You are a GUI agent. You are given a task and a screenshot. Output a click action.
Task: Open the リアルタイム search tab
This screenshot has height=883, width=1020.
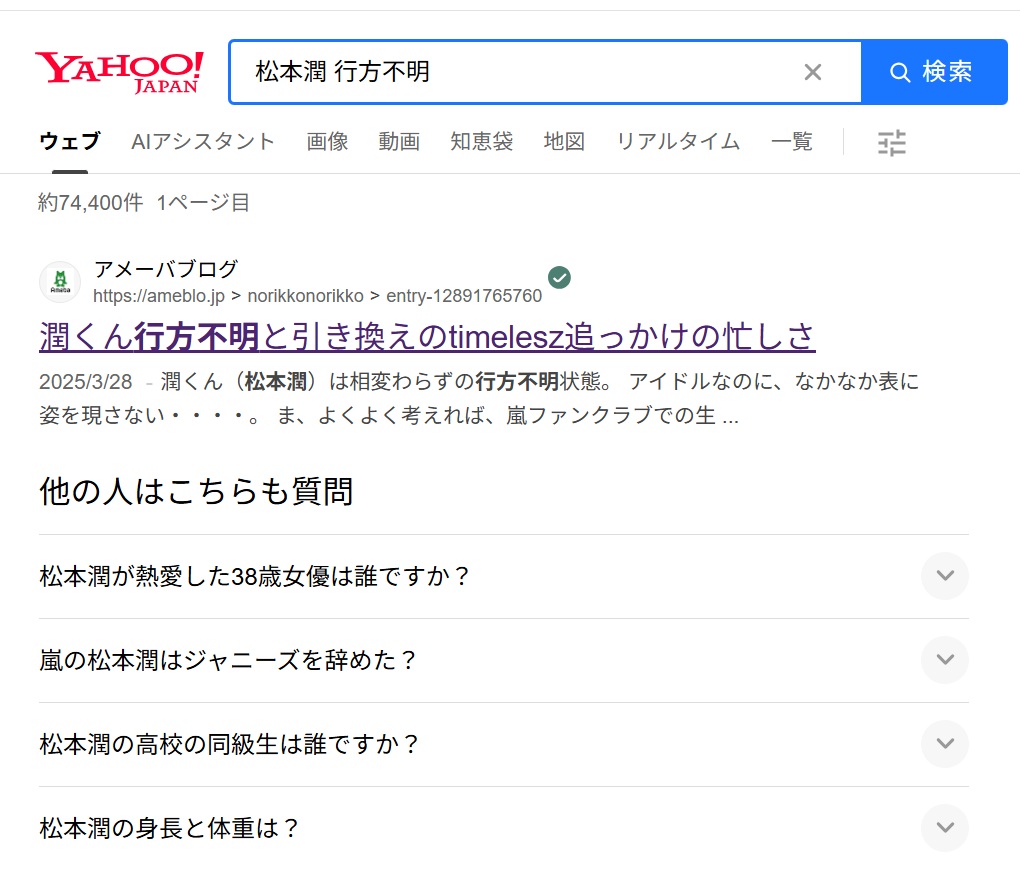(x=678, y=142)
